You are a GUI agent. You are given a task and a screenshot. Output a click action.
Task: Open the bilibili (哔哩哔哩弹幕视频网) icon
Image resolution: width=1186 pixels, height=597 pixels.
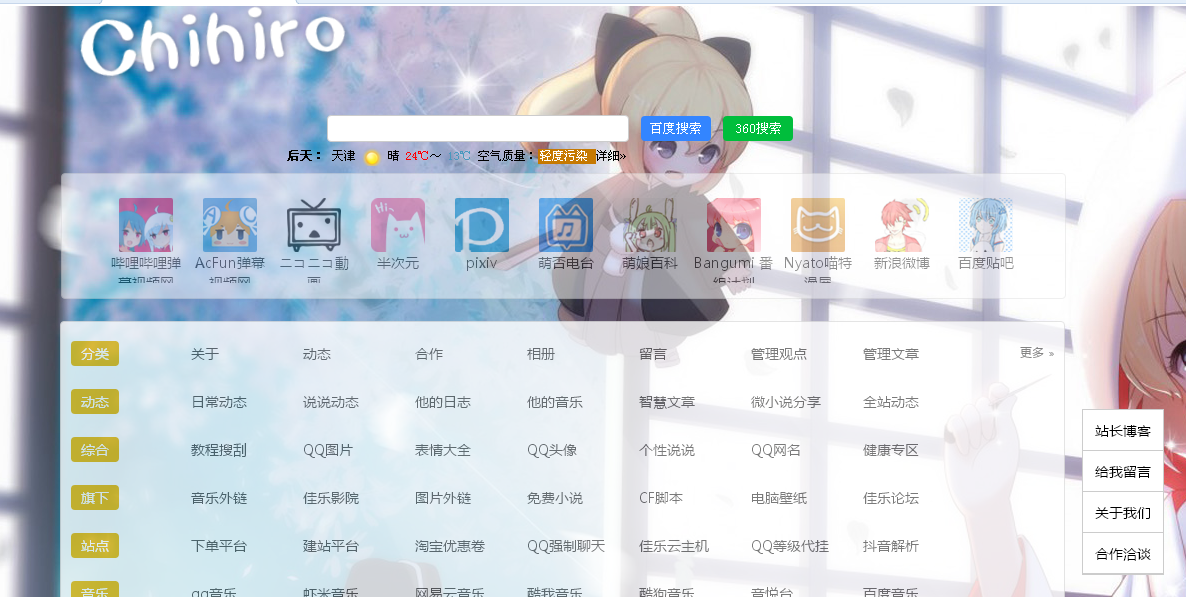click(146, 225)
